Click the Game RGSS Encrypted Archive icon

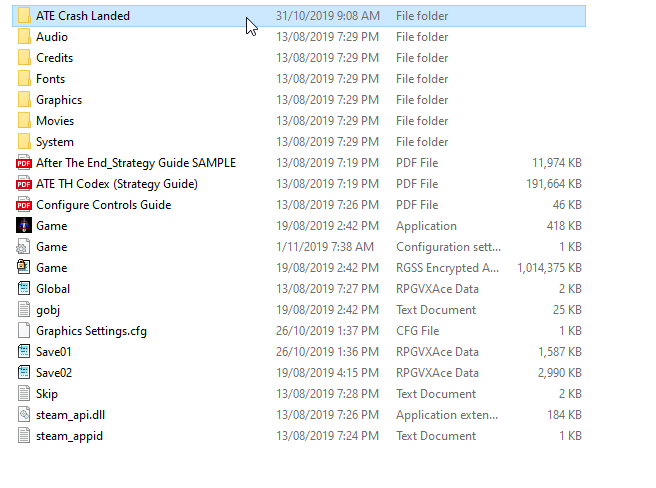tap(24, 268)
